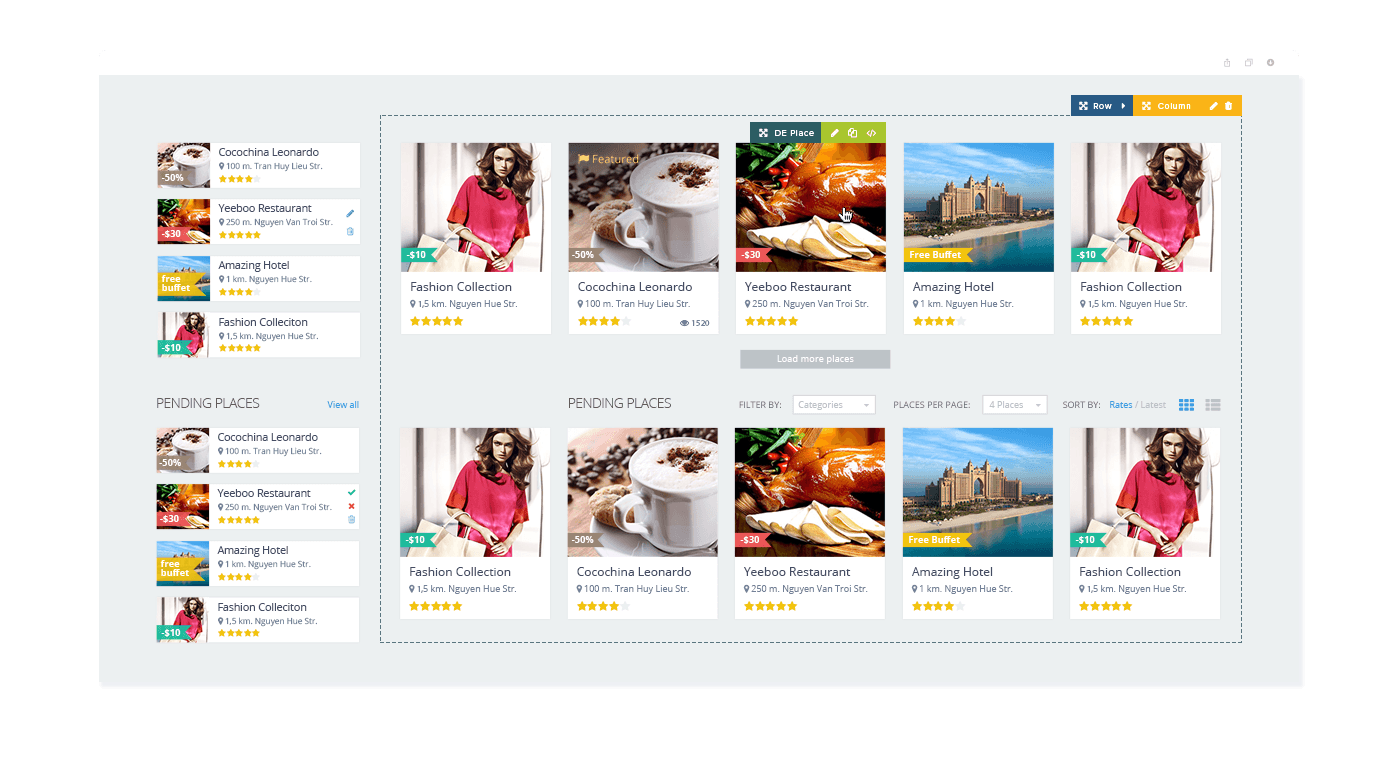This screenshot has height=782, width=1400.
Task: Select the Column element label
Action: (x=1174, y=105)
